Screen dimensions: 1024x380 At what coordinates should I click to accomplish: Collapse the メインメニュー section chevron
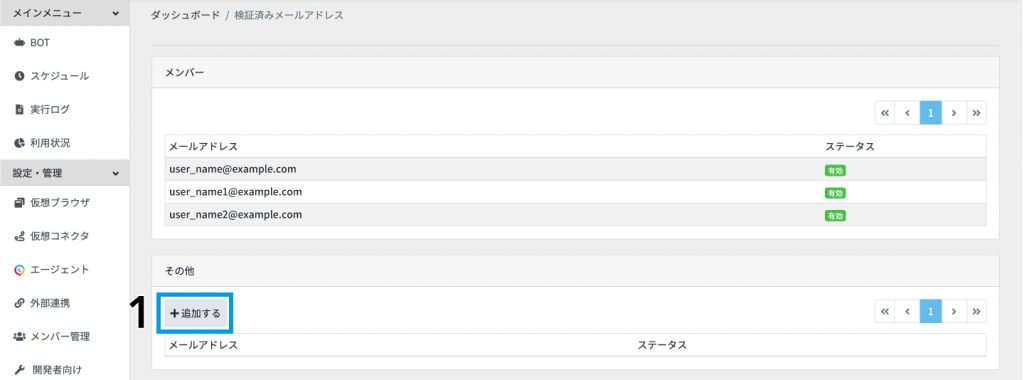[116, 13]
